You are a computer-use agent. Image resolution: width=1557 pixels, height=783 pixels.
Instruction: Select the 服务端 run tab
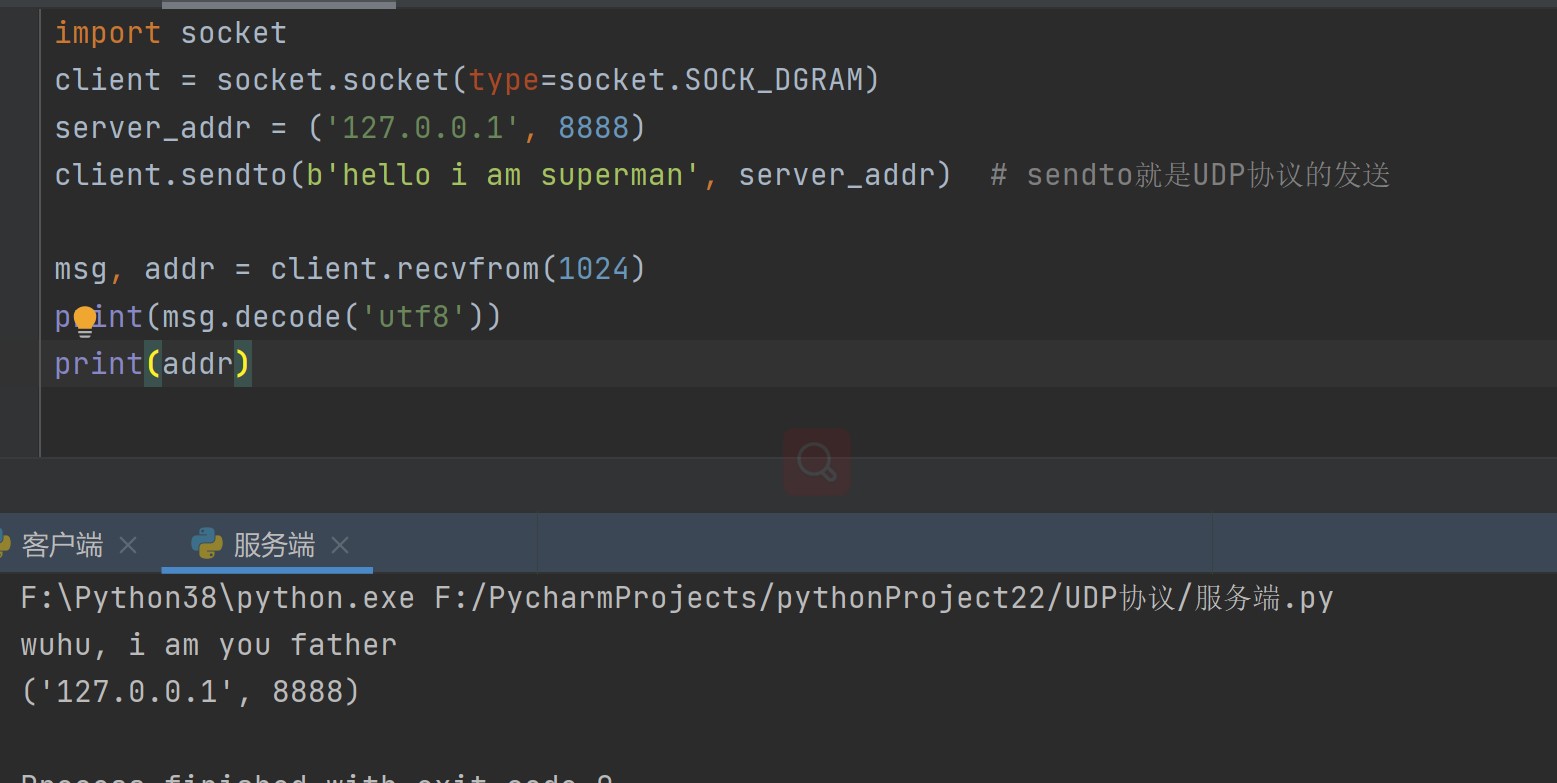(273, 545)
